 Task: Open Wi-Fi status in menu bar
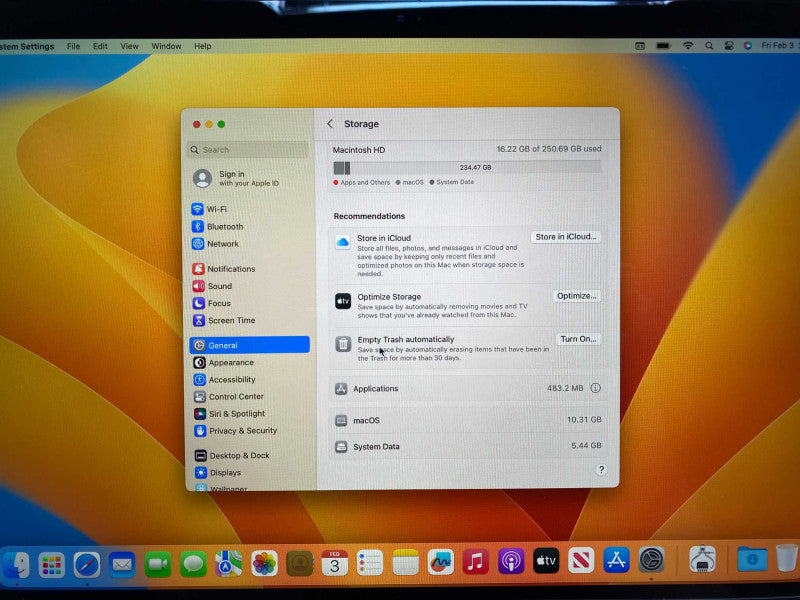(688, 46)
